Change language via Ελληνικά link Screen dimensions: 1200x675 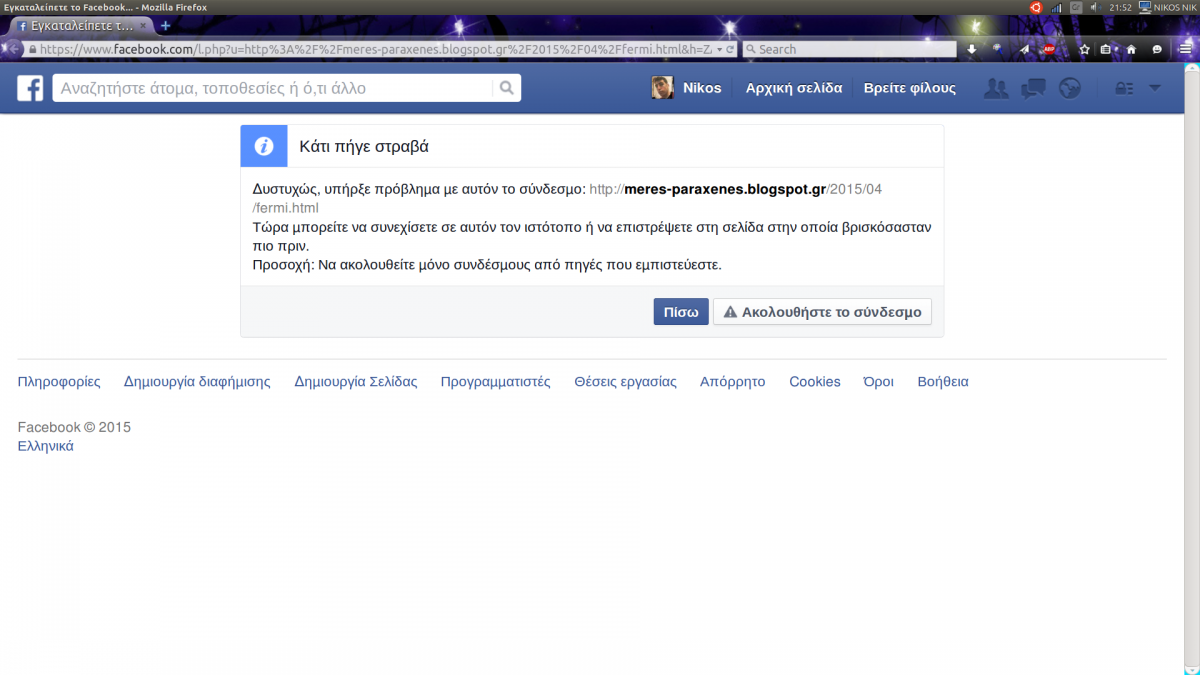[x=46, y=446]
